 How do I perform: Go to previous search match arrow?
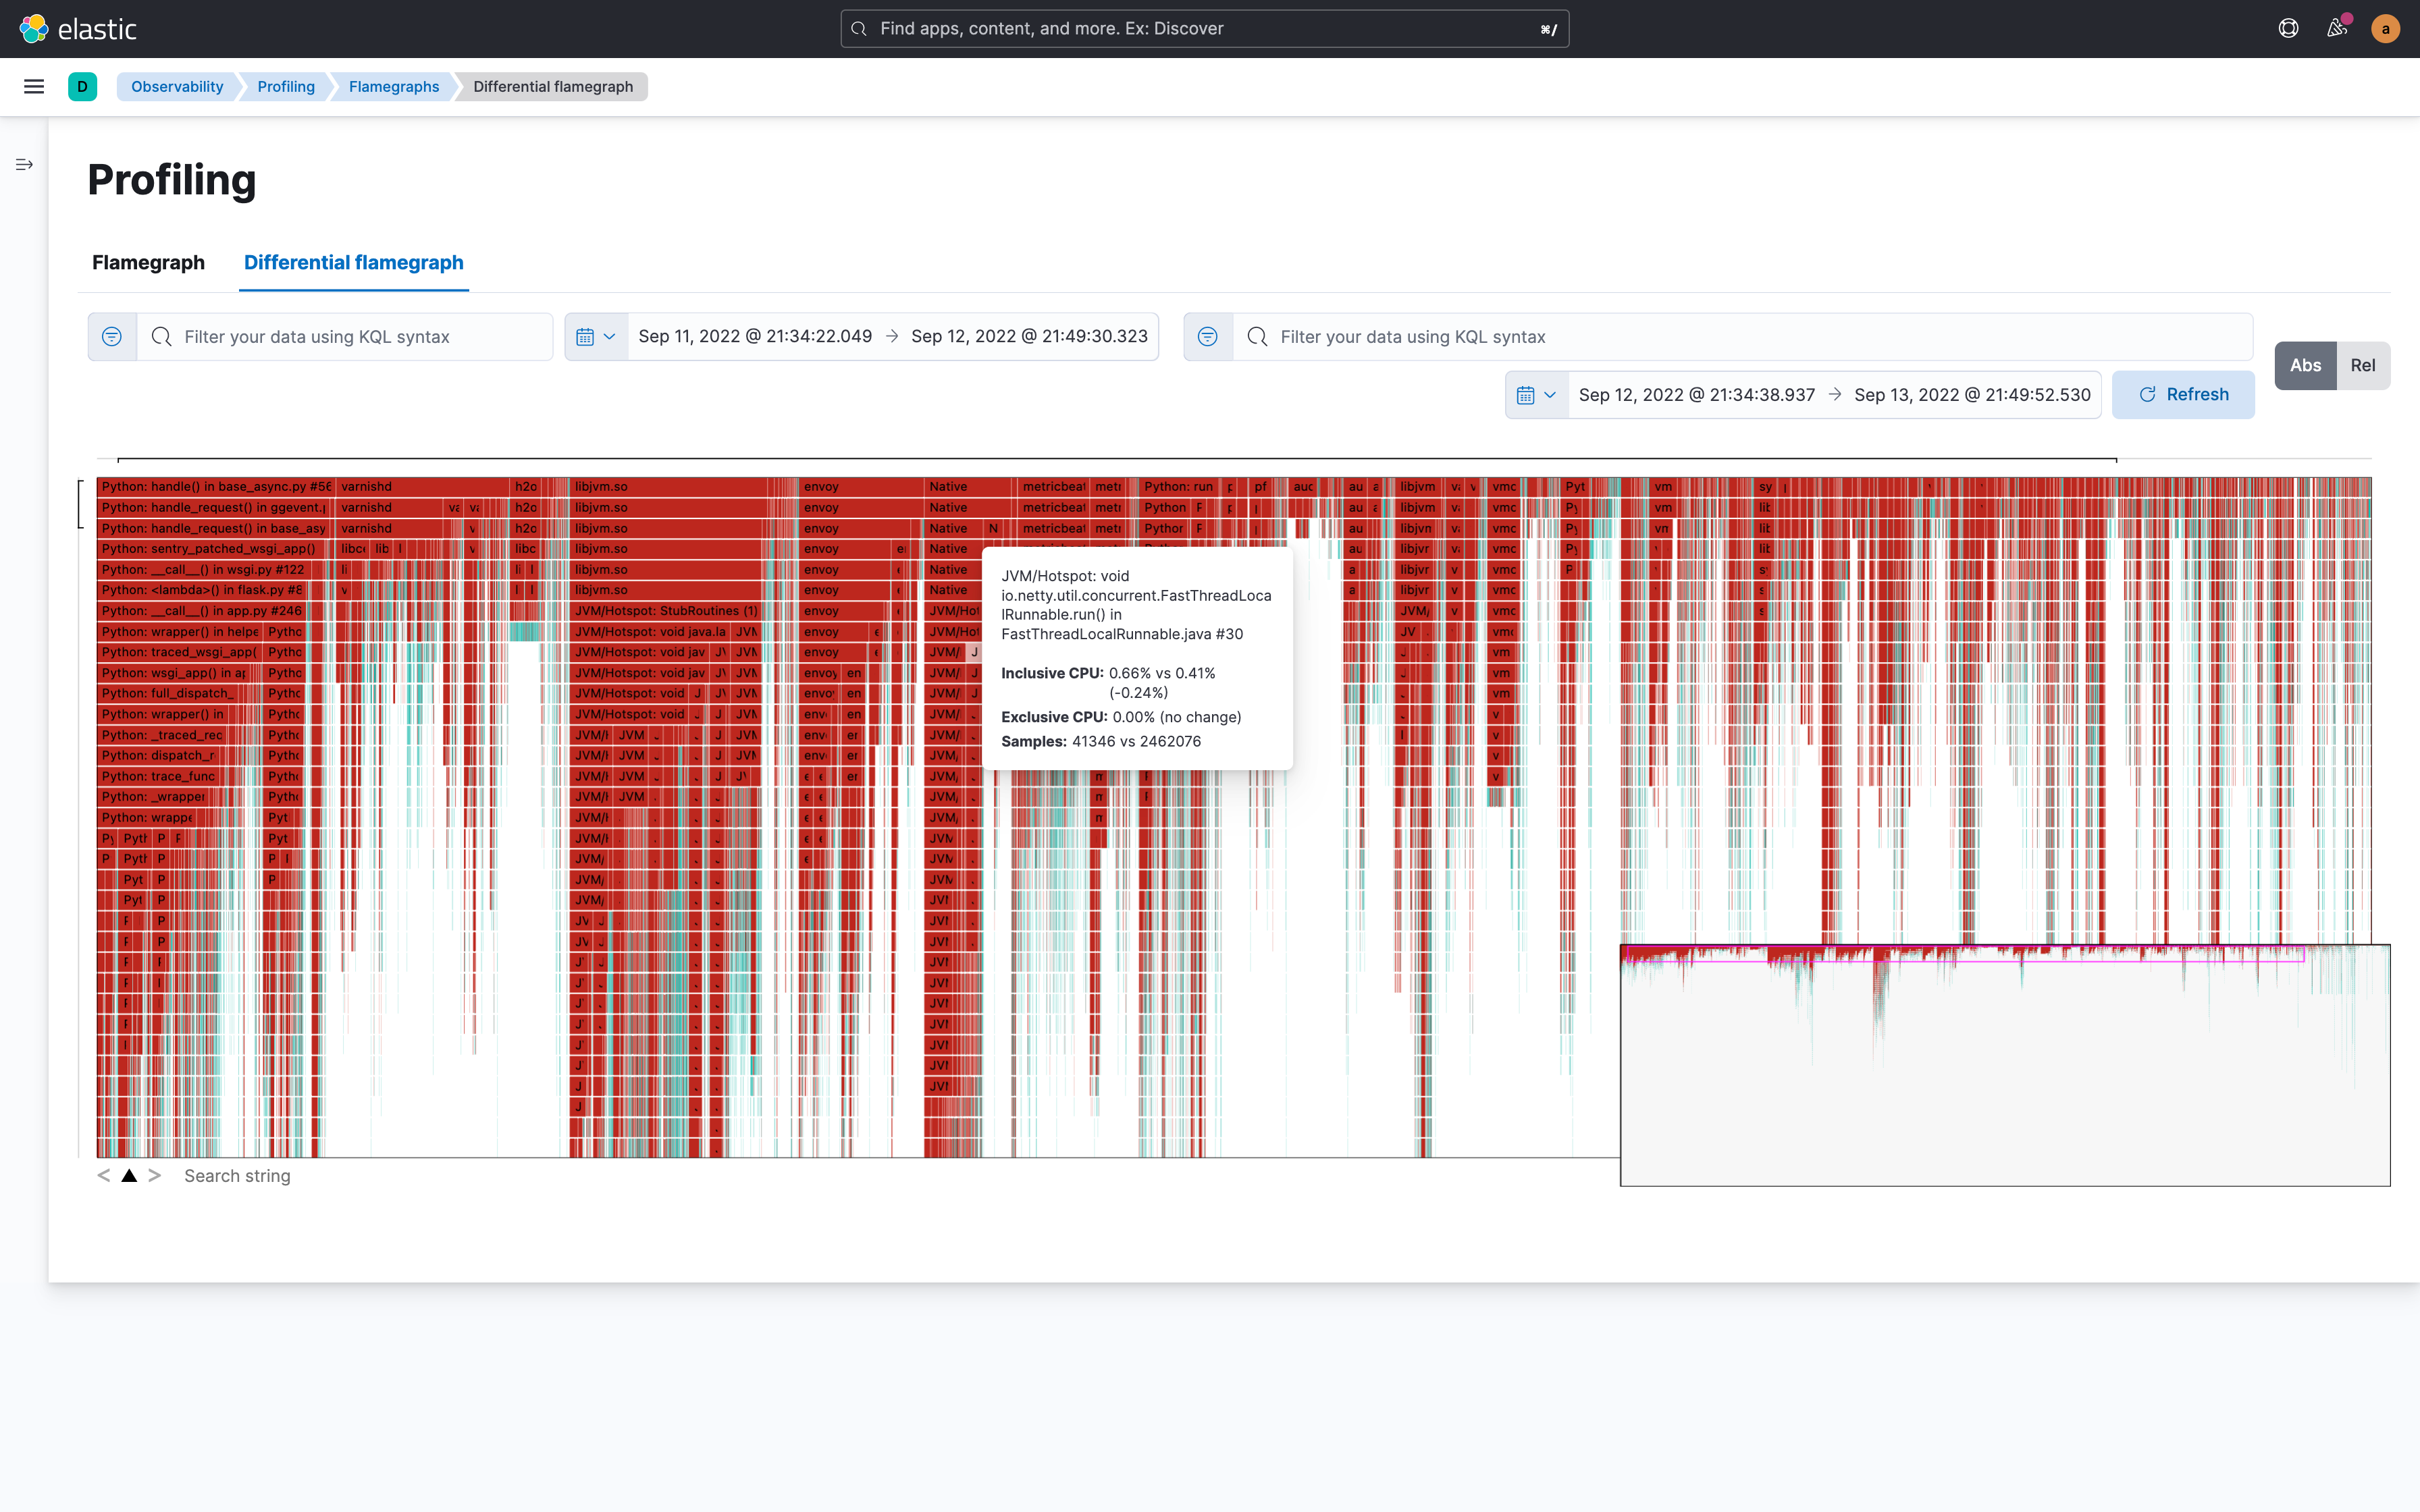click(103, 1176)
